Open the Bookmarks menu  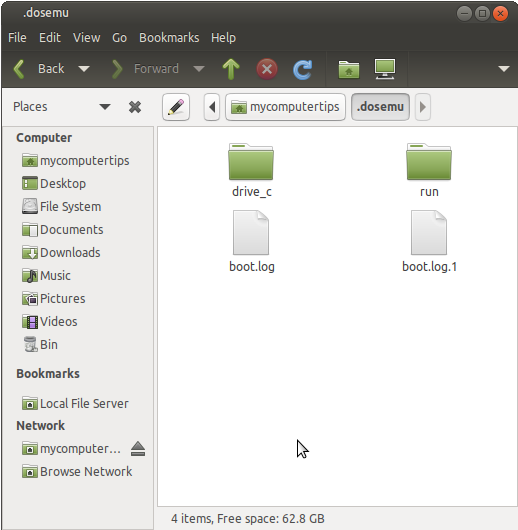[169, 38]
